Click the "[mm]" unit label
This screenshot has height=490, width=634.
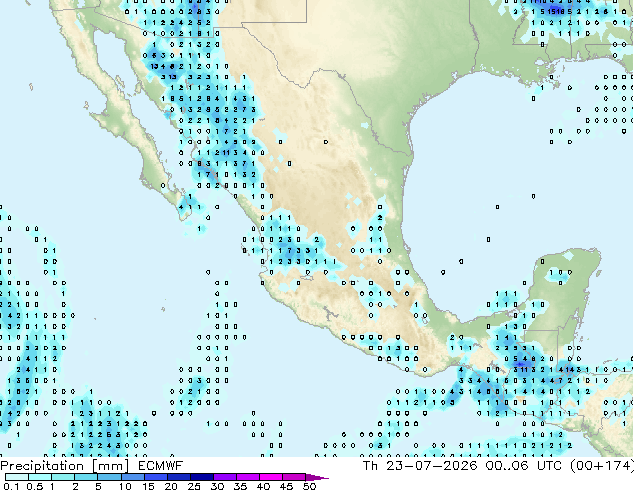111,466
